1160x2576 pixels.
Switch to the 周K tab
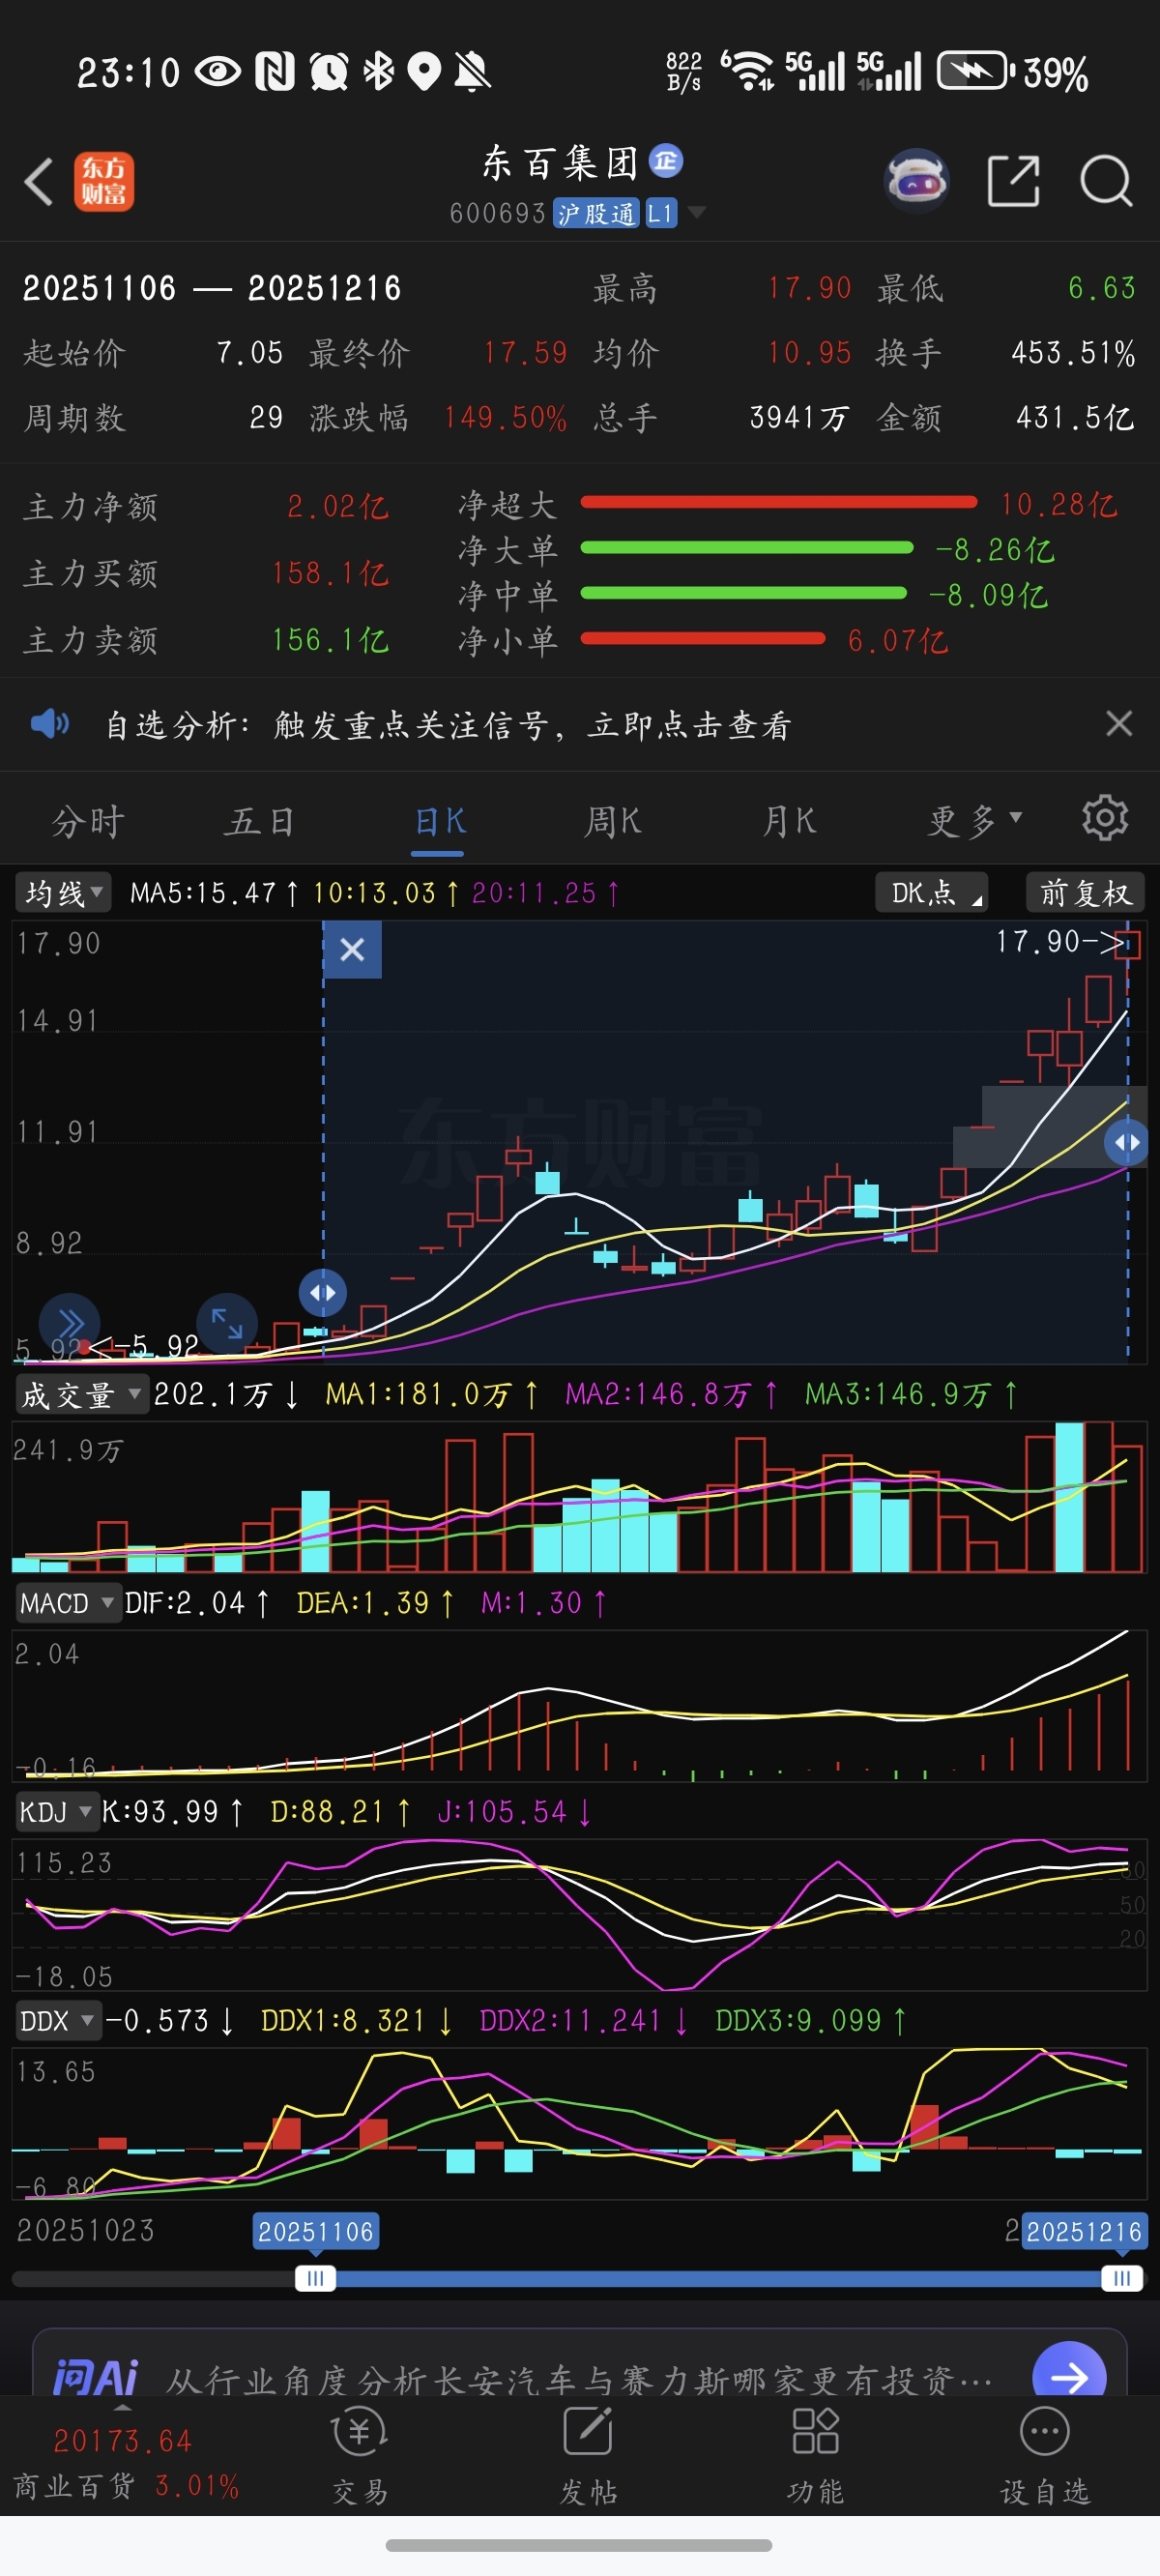(x=612, y=821)
